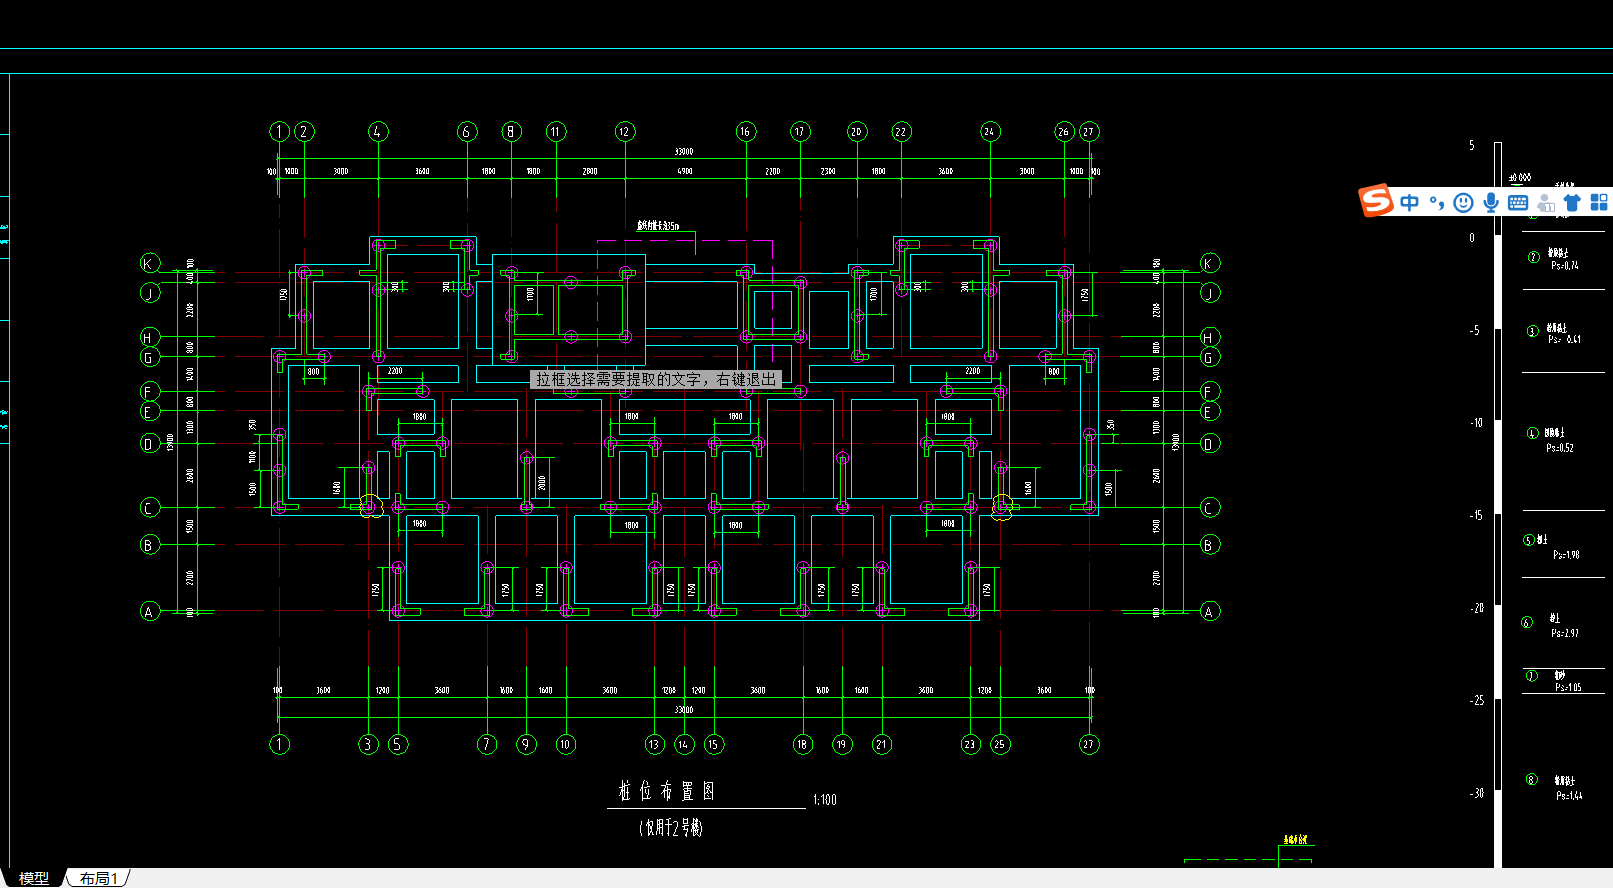Open the Sogou input method logo menu
This screenshot has height=888, width=1613.
coord(1376,201)
